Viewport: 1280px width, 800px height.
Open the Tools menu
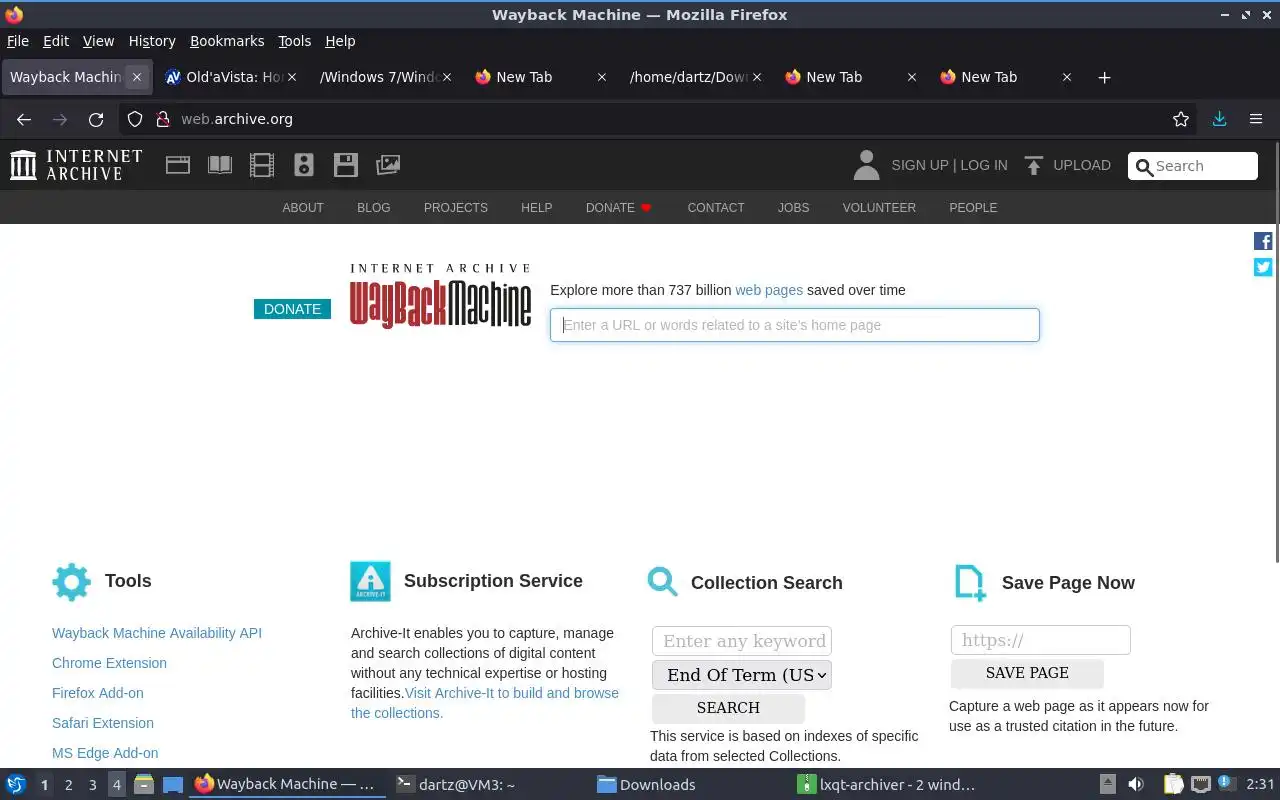click(295, 41)
